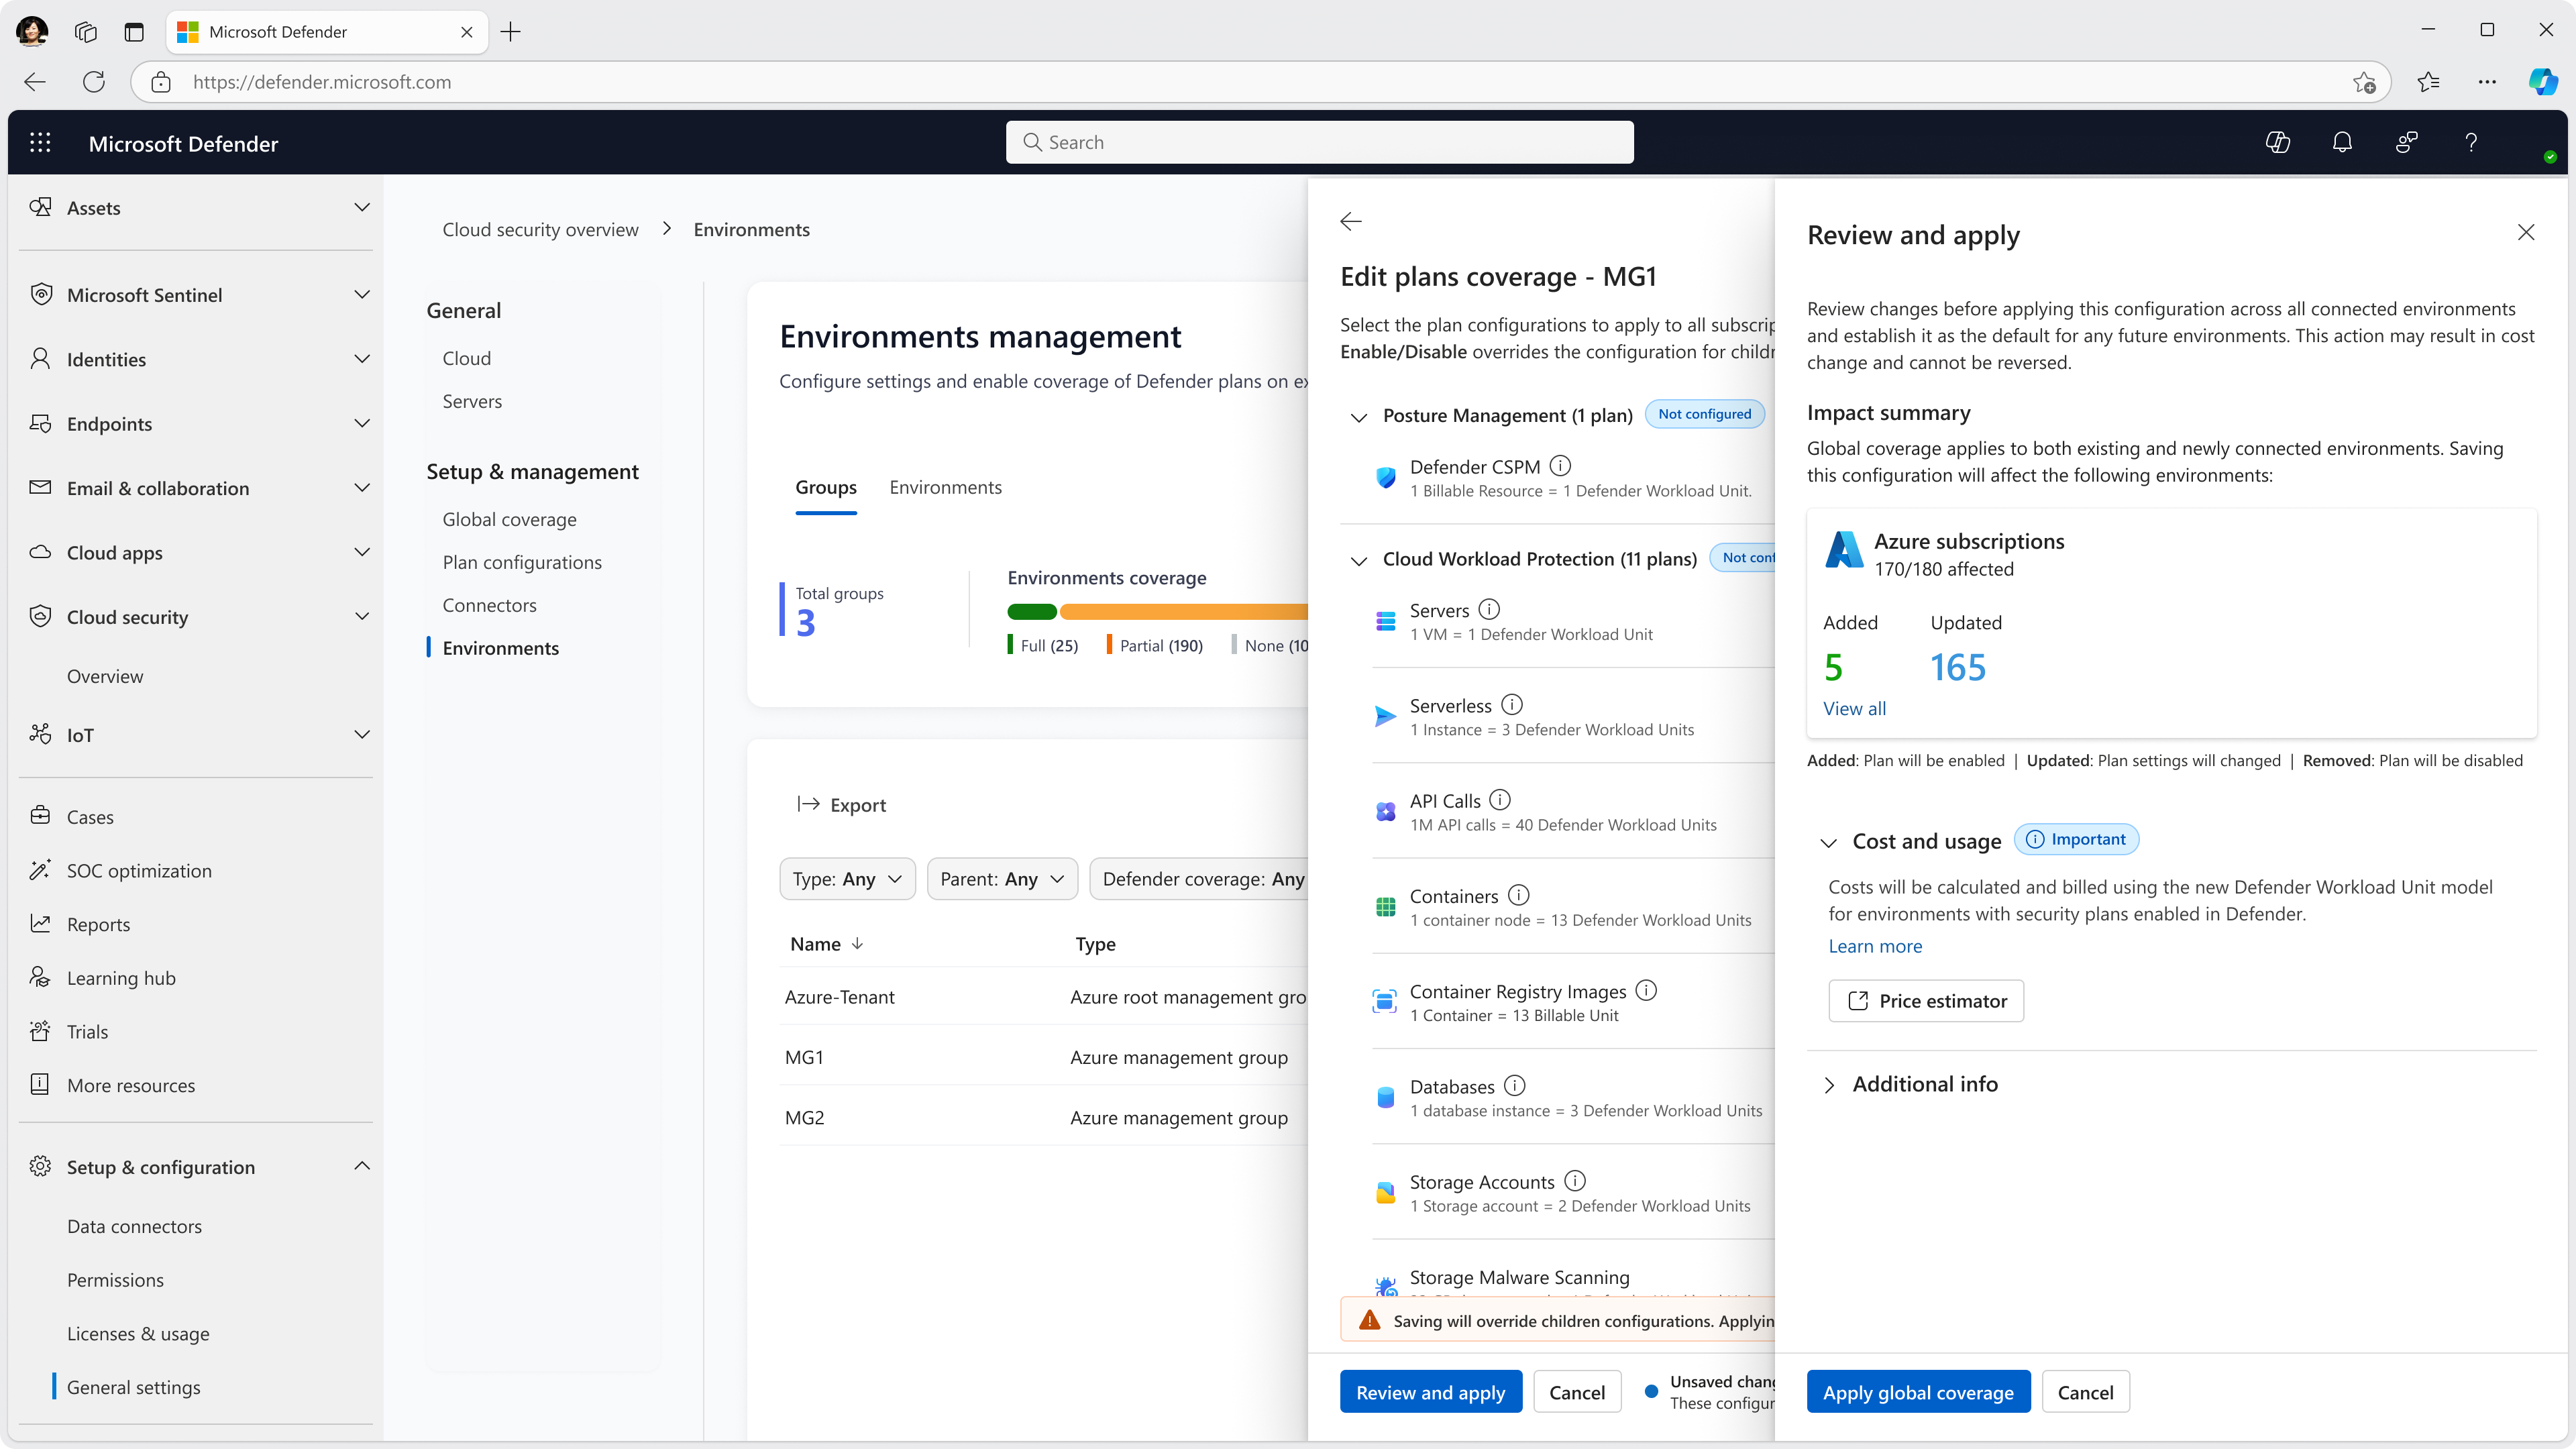The height and width of the screenshot is (1449, 2576).
Task: Select Environments in Setup & management
Action: coord(501,648)
